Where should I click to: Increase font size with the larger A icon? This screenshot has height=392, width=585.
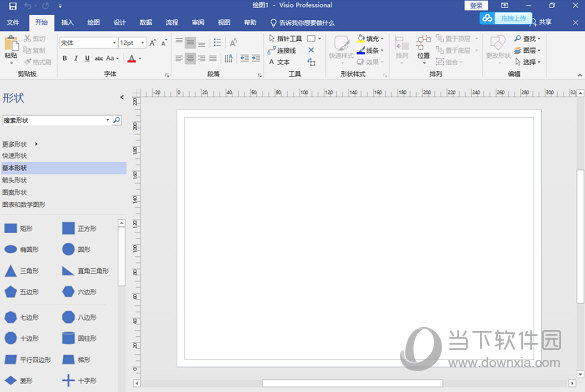[x=153, y=43]
